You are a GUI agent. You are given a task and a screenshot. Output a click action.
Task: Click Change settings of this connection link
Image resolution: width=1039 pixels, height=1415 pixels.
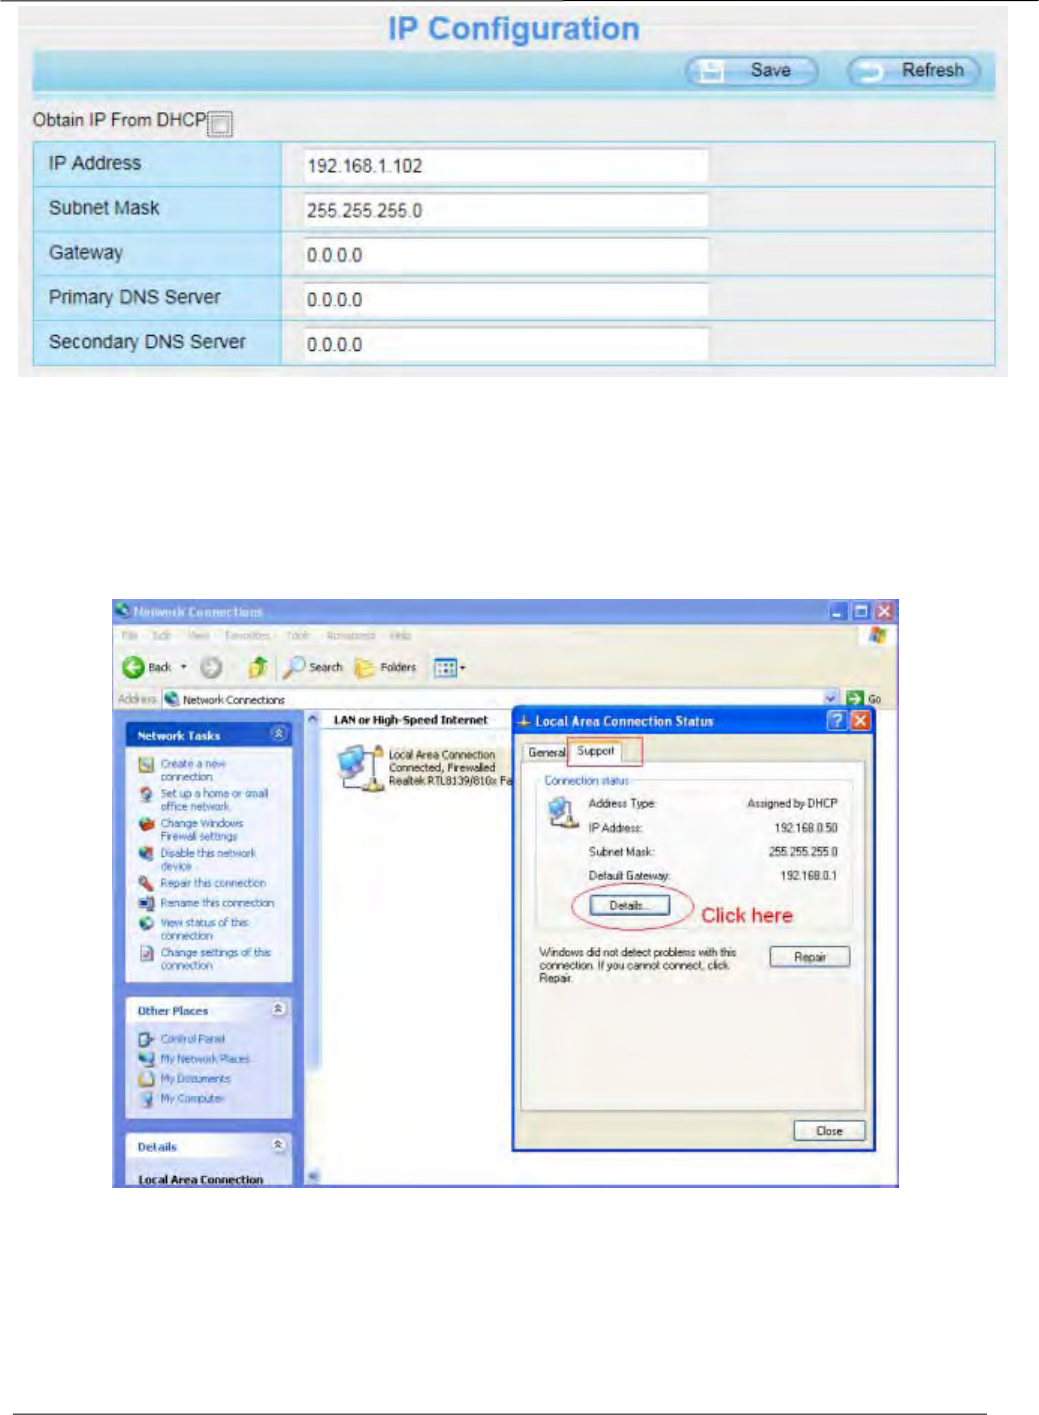click(x=215, y=959)
